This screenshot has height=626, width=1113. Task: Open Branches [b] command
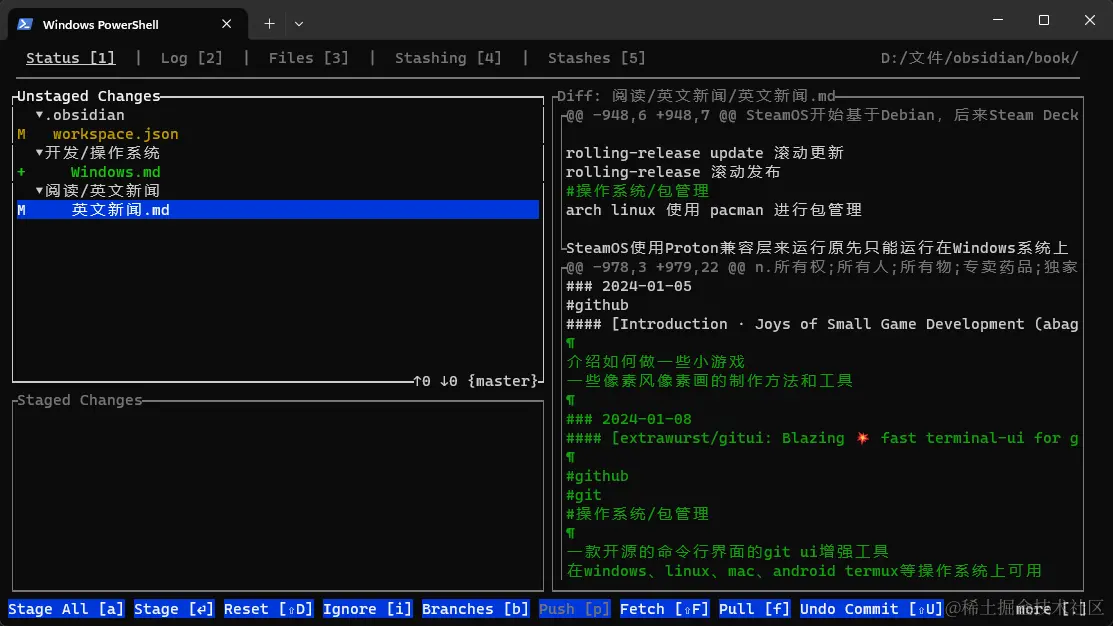tap(476, 609)
